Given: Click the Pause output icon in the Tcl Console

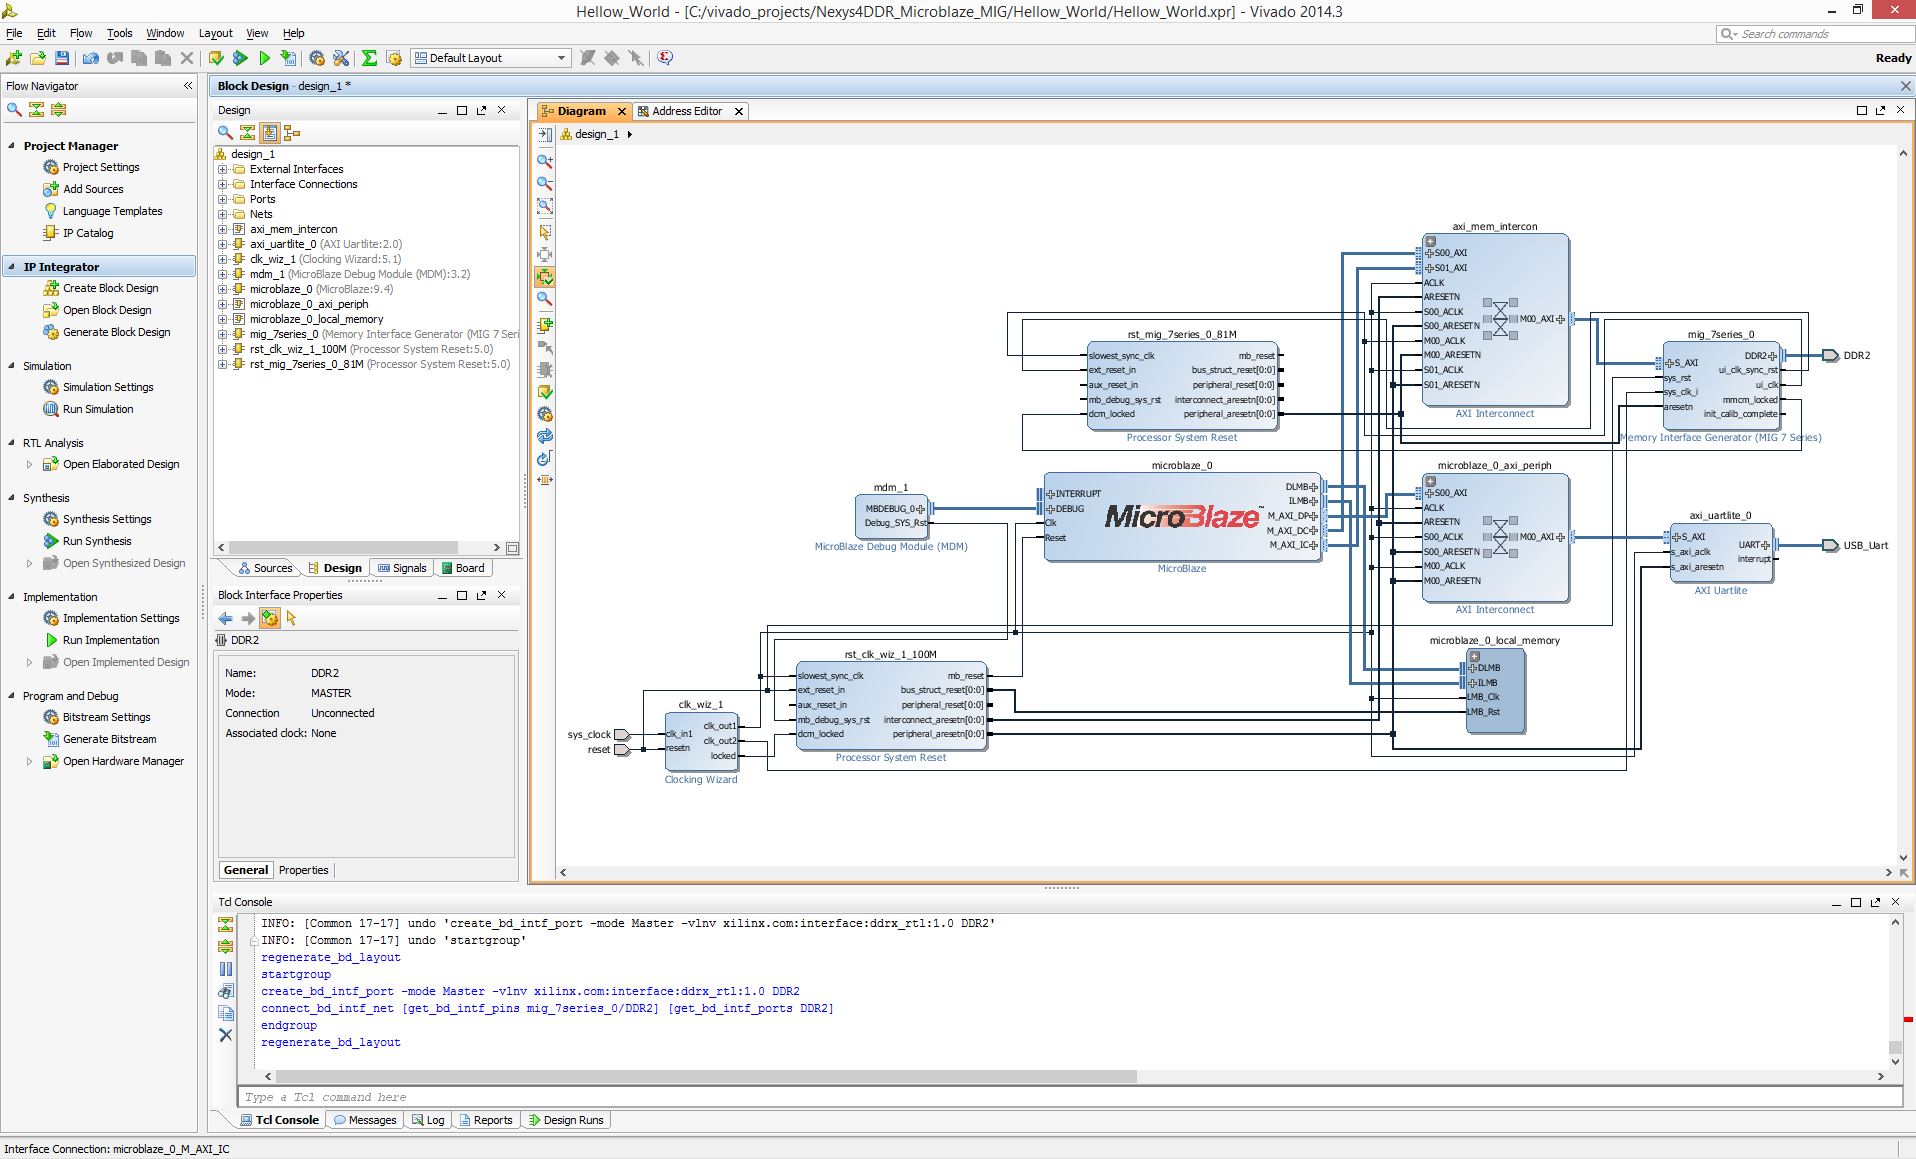Looking at the screenshot, I should click(x=226, y=968).
